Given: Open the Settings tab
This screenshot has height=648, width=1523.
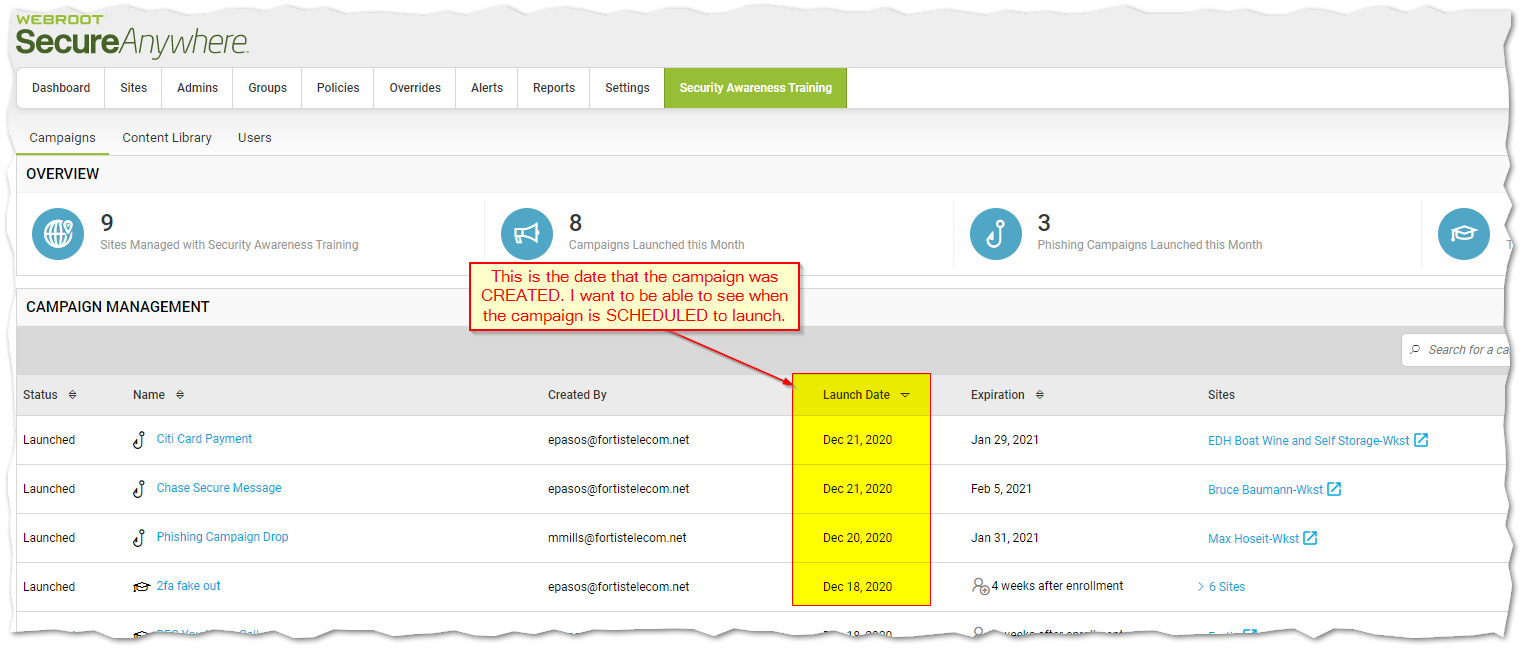Looking at the screenshot, I should click(x=627, y=88).
